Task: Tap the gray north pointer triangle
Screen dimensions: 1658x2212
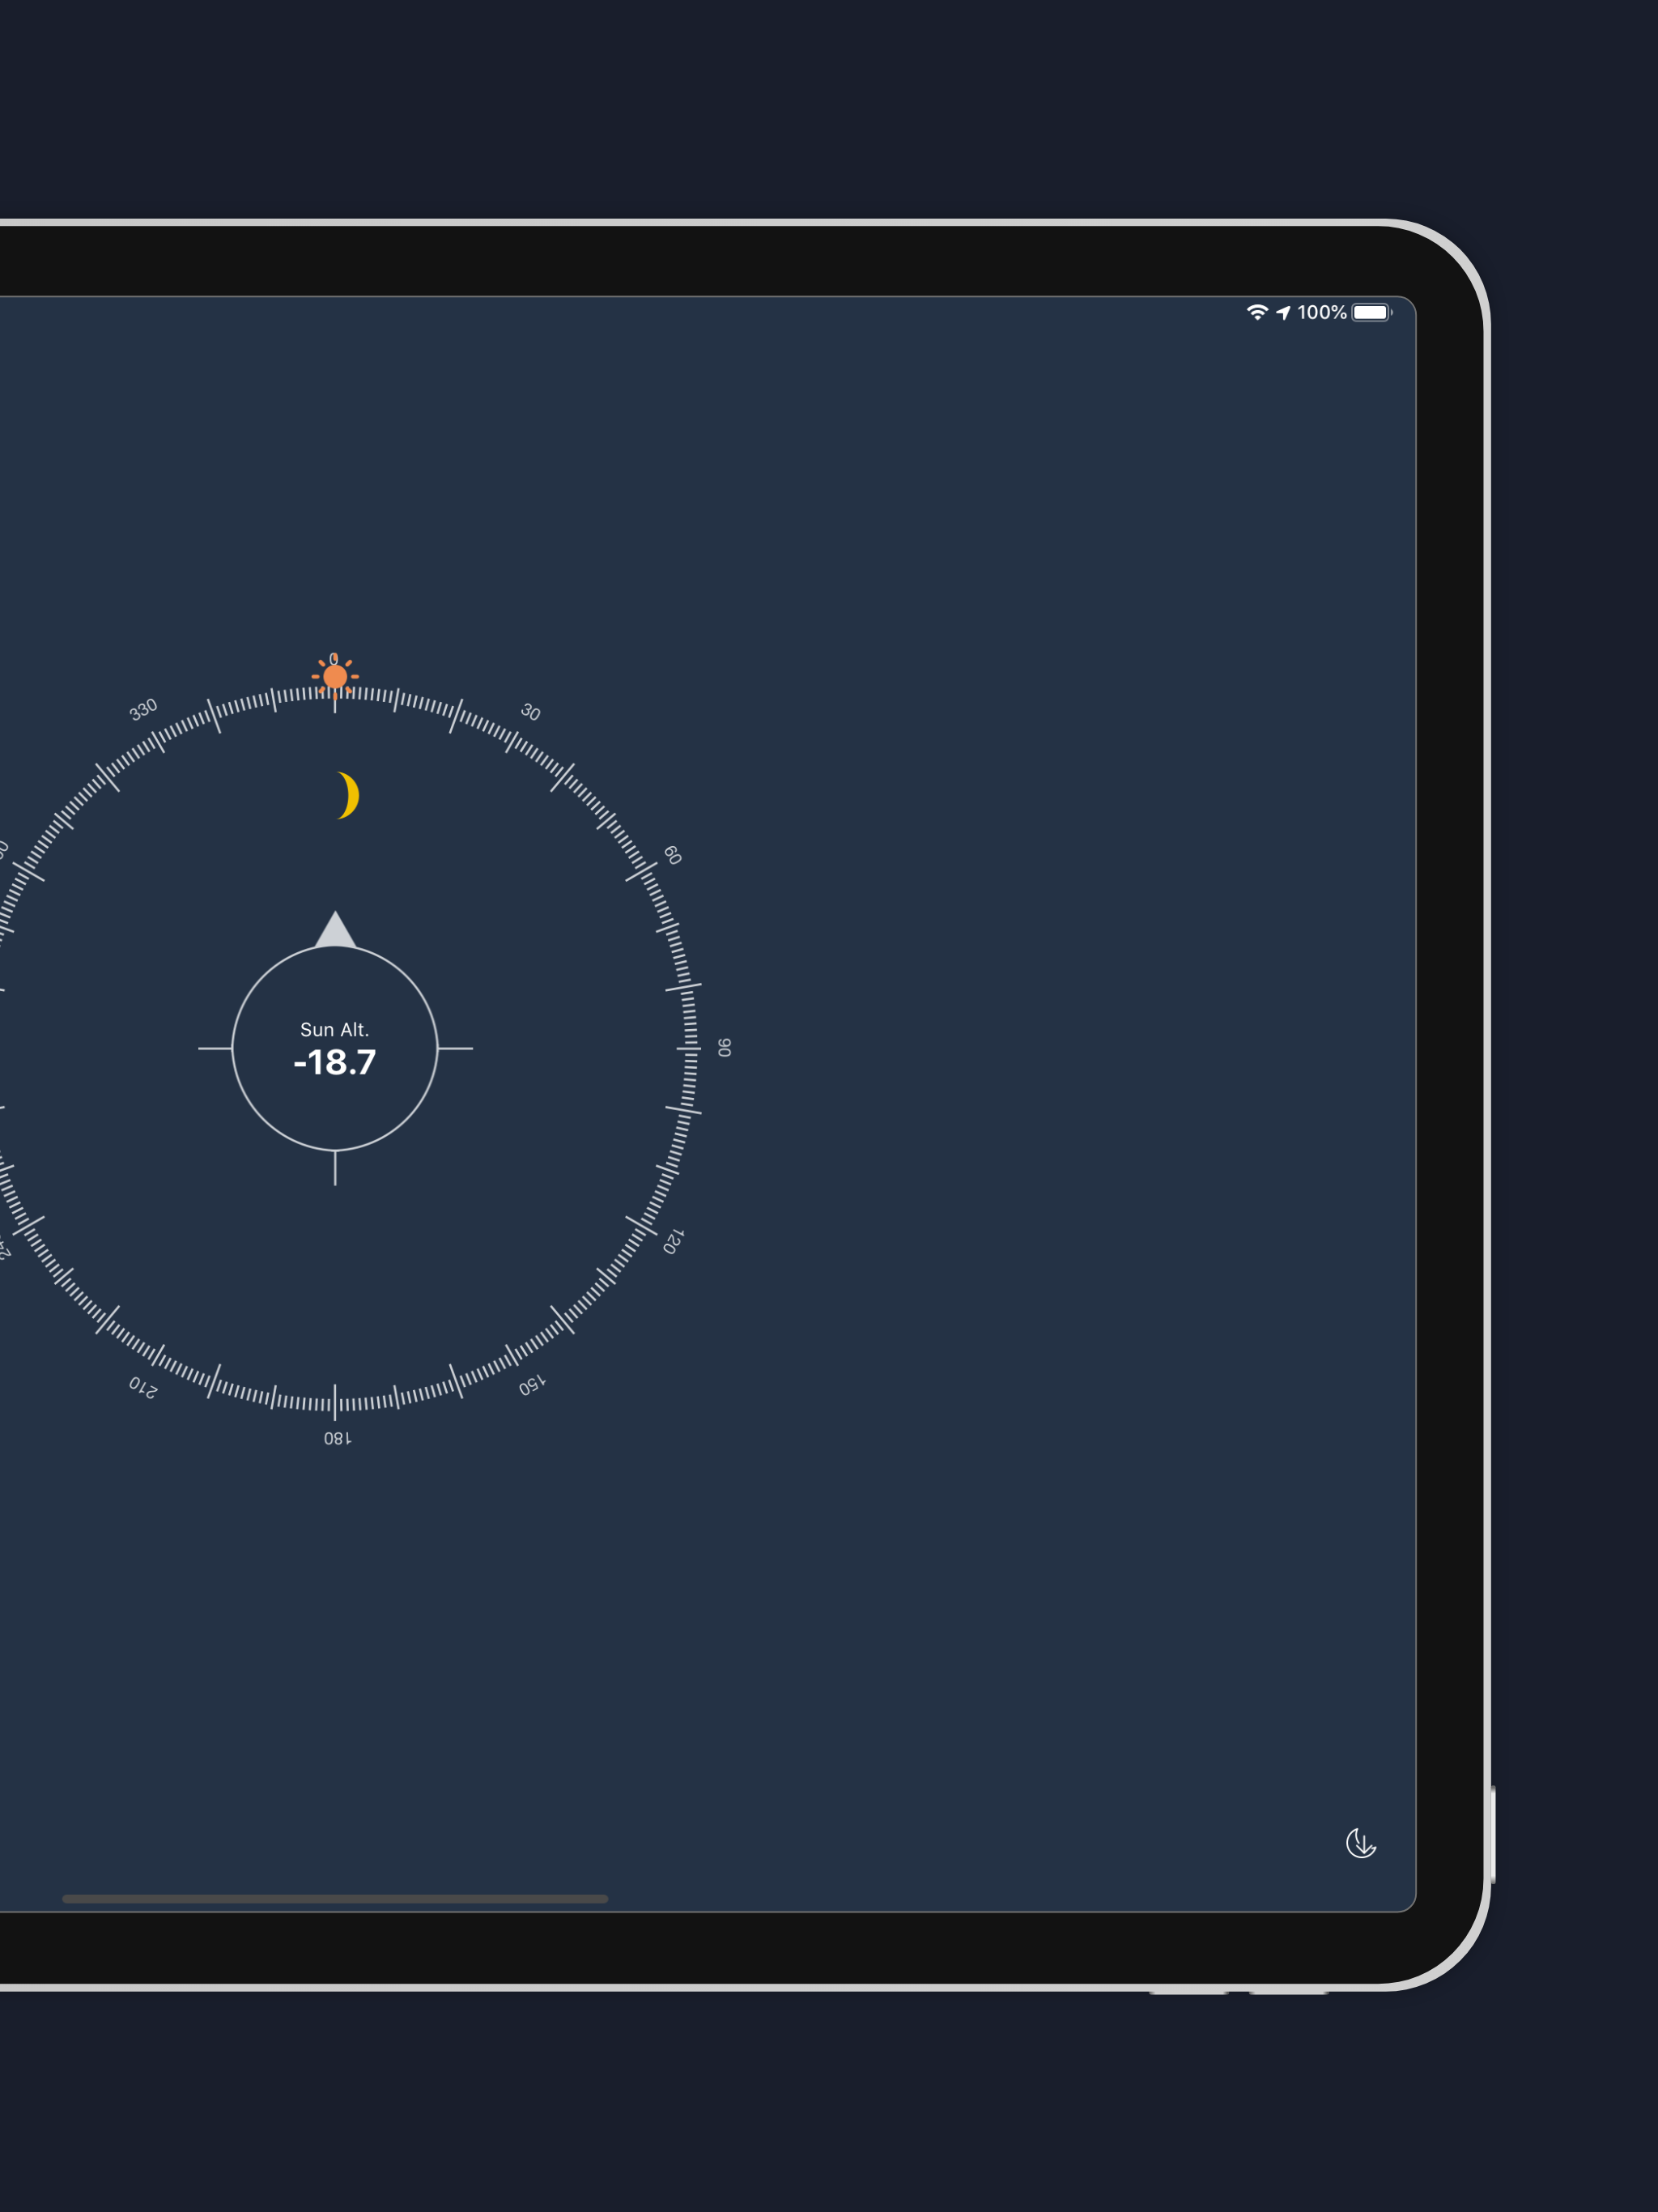Action: coord(335,931)
